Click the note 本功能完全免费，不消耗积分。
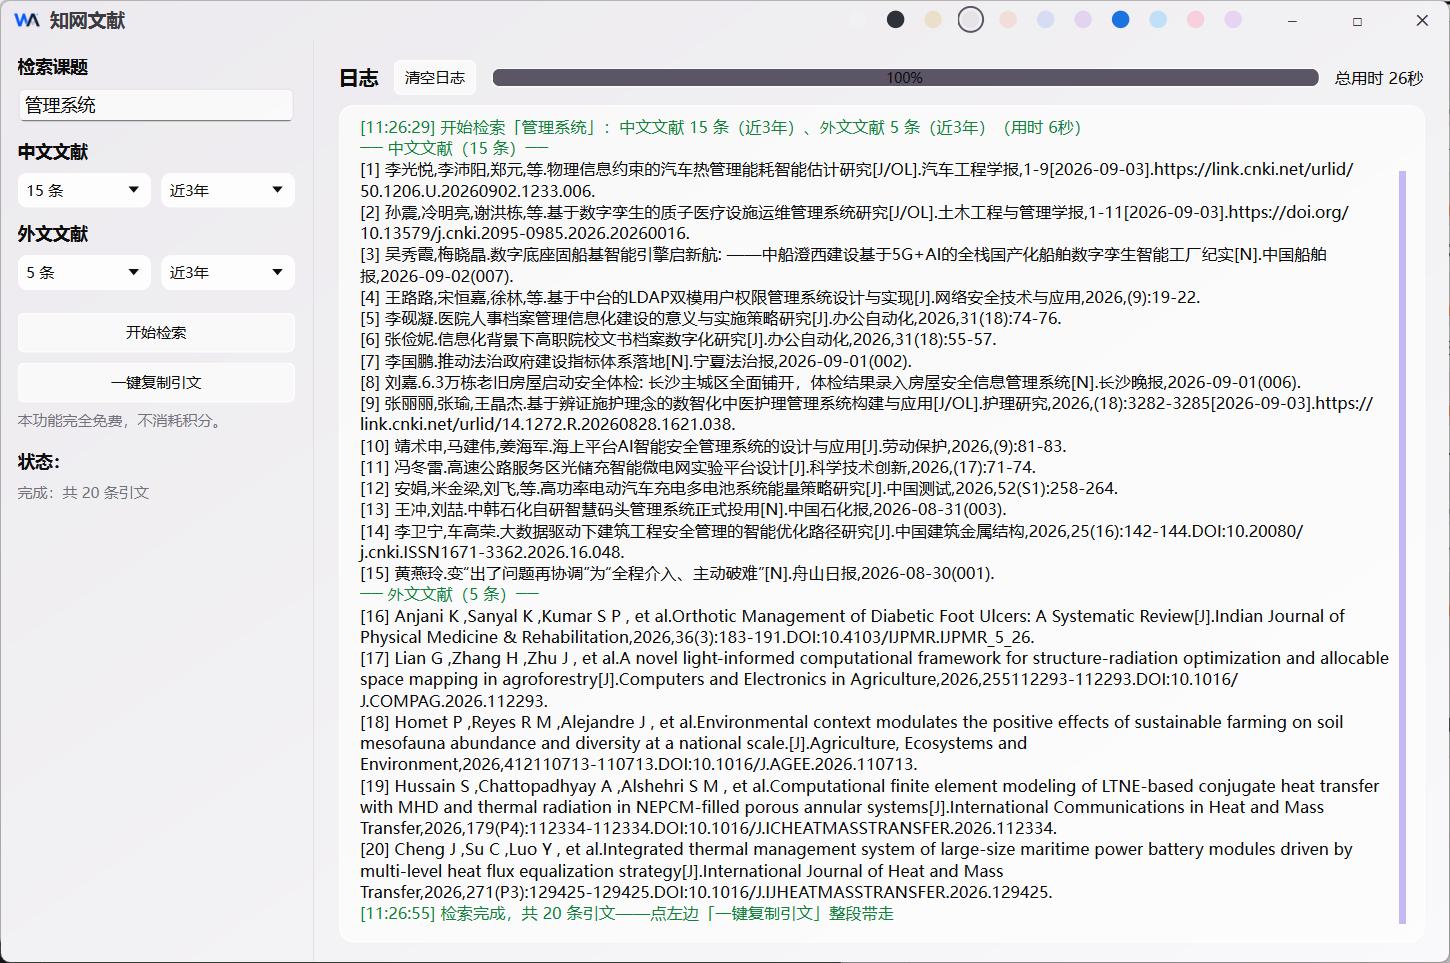The image size is (1450, 963). [x=122, y=421]
